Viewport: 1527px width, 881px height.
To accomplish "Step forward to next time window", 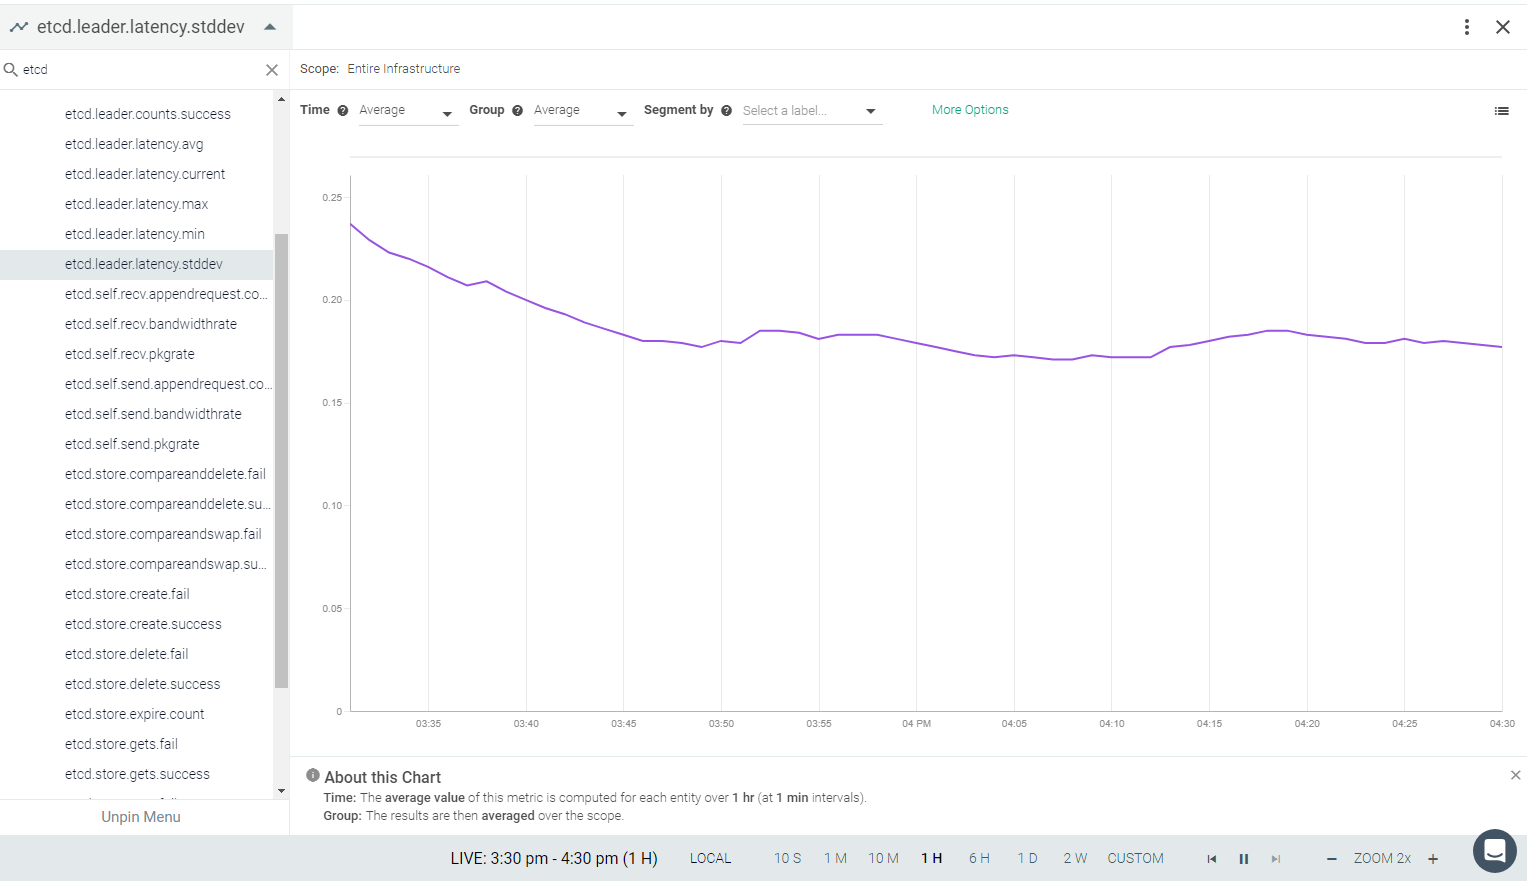I will tap(1276, 859).
